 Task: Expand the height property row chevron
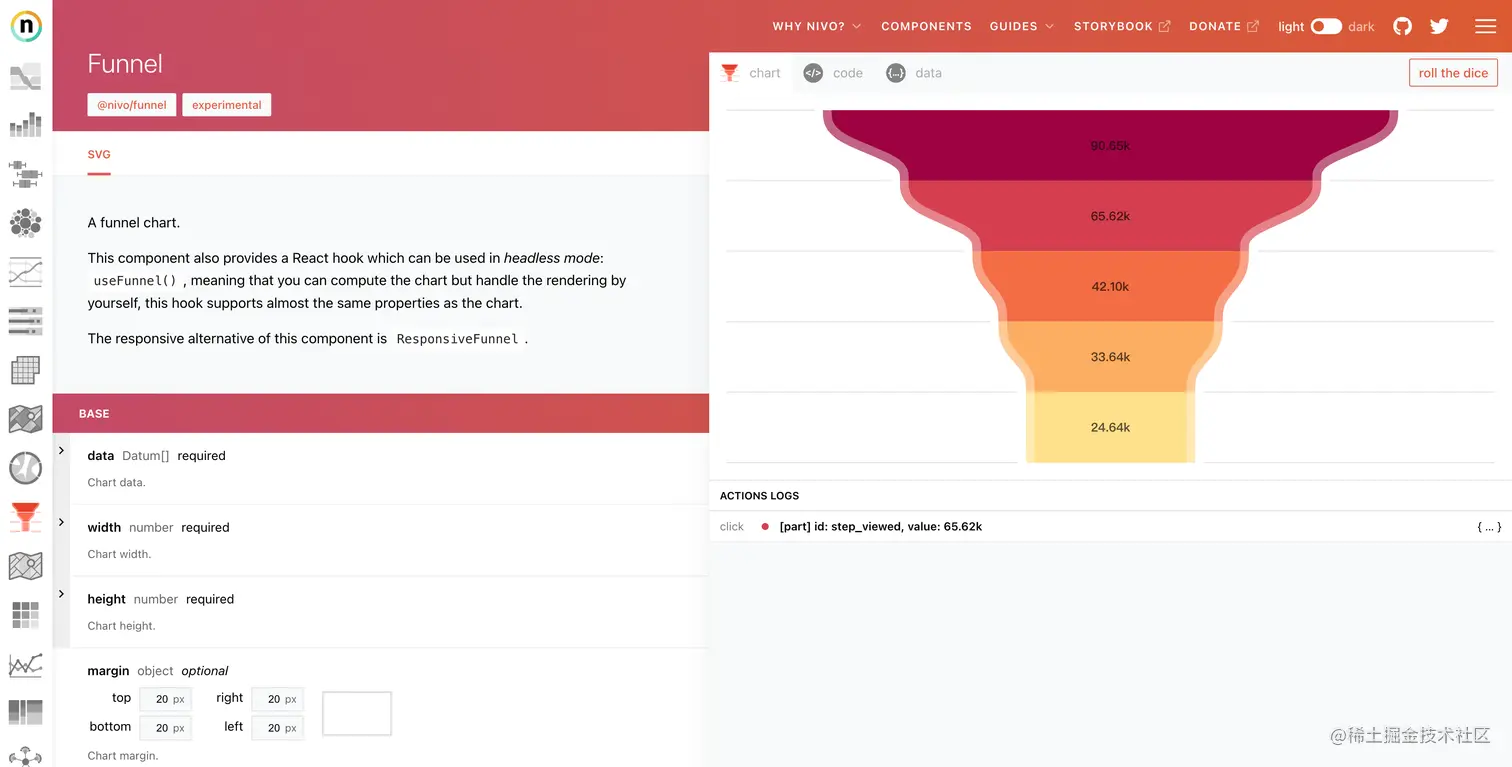(x=61, y=595)
